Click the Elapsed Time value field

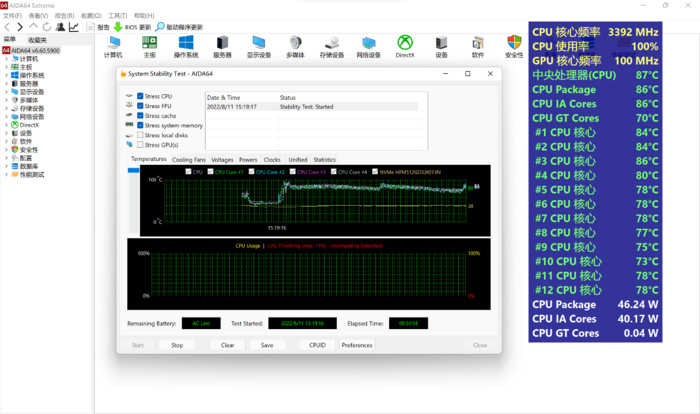coord(408,323)
